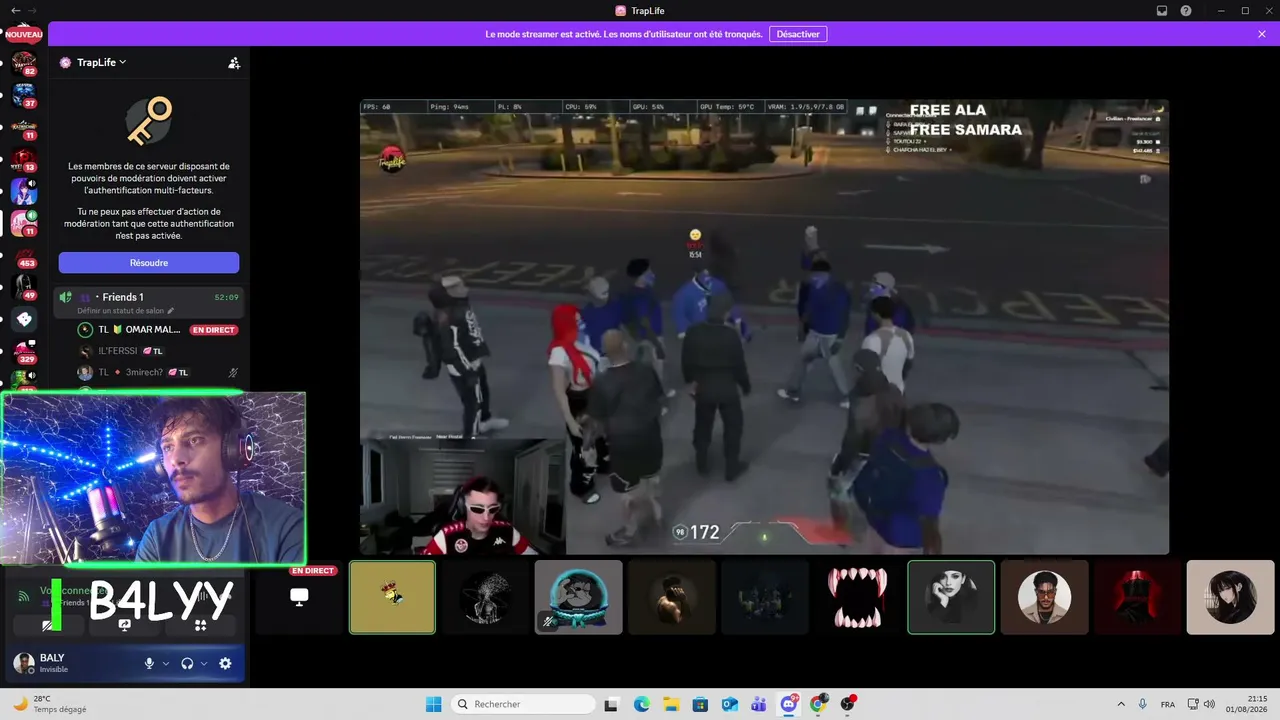Open the Discord inbox icon in title bar
The height and width of the screenshot is (720, 1280).
1162,11
